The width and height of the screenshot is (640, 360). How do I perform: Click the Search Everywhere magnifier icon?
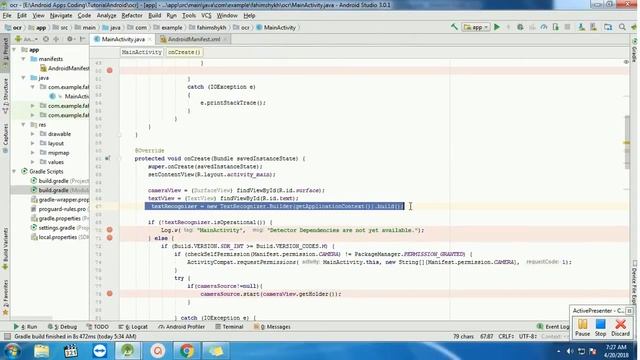click(622, 27)
